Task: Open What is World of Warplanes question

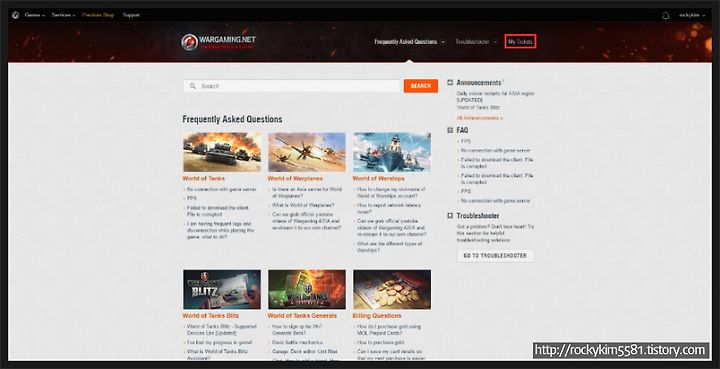Action: tap(303, 205)
